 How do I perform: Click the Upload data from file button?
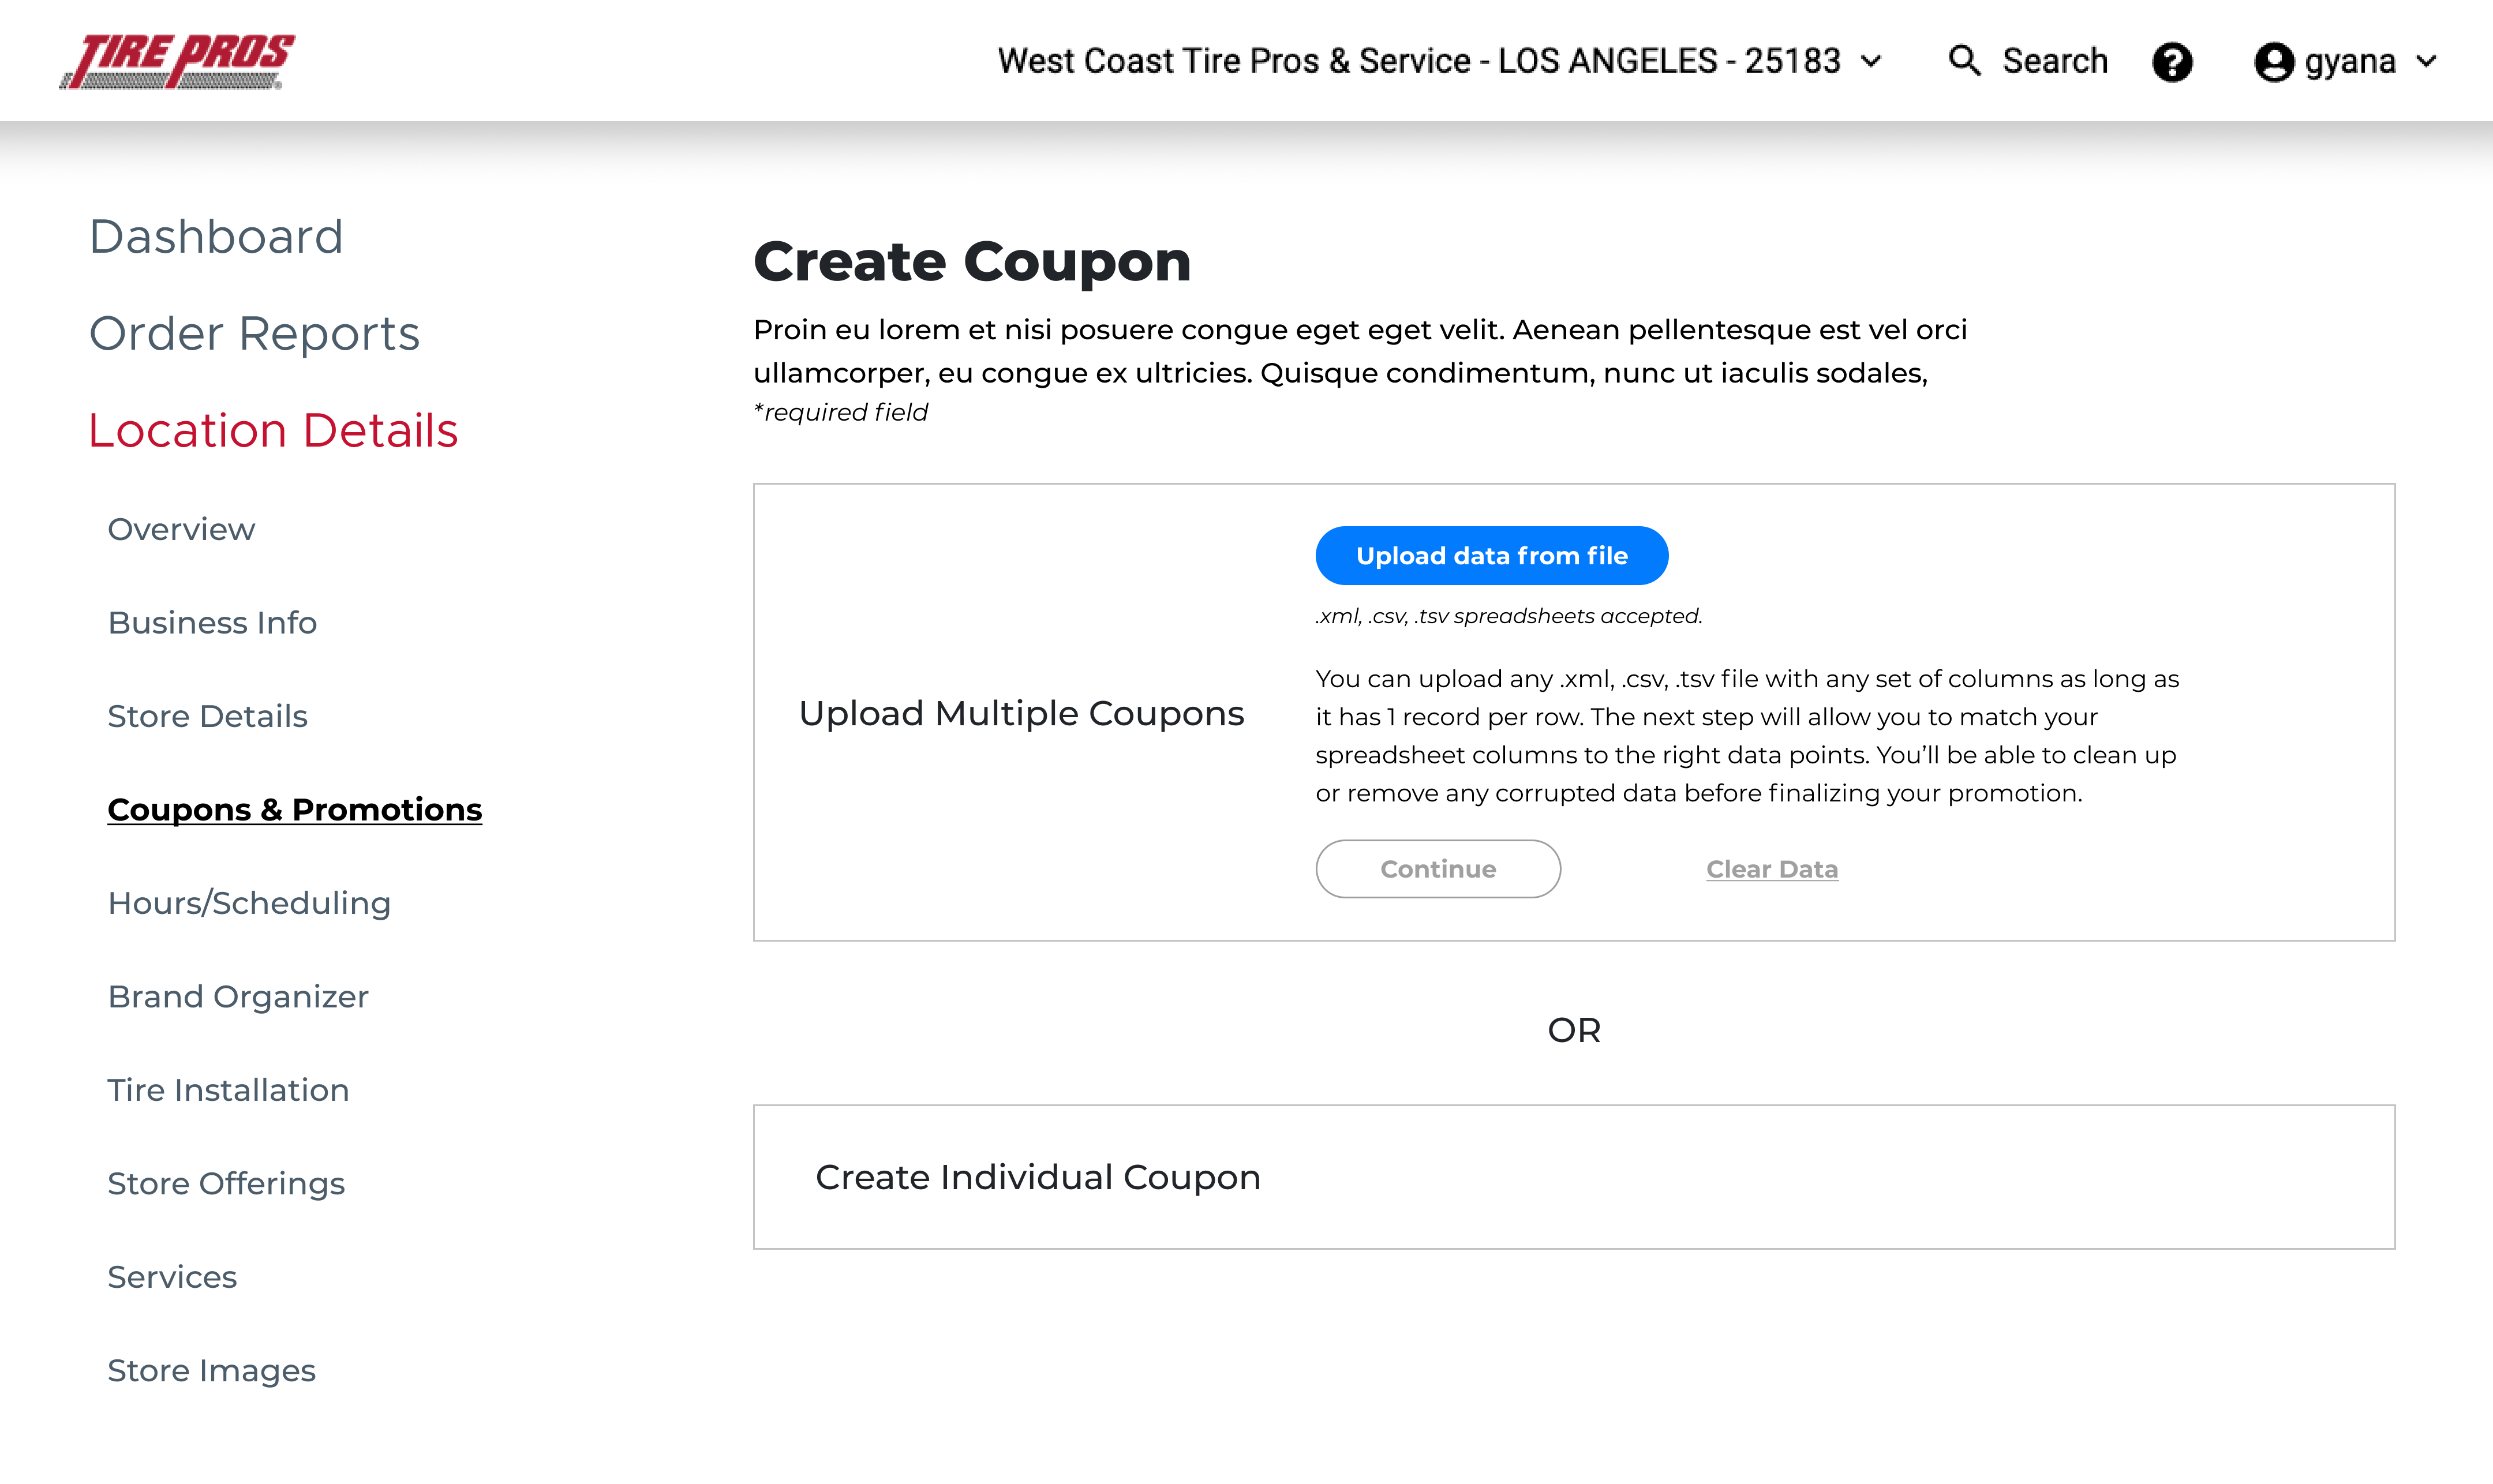1491,554
